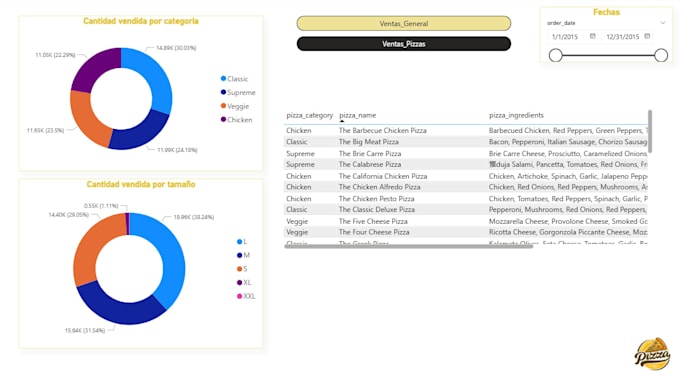Select The Five Cheese Pizza row
The height and width of the screenshot is (380, 680).
(466, 221)
